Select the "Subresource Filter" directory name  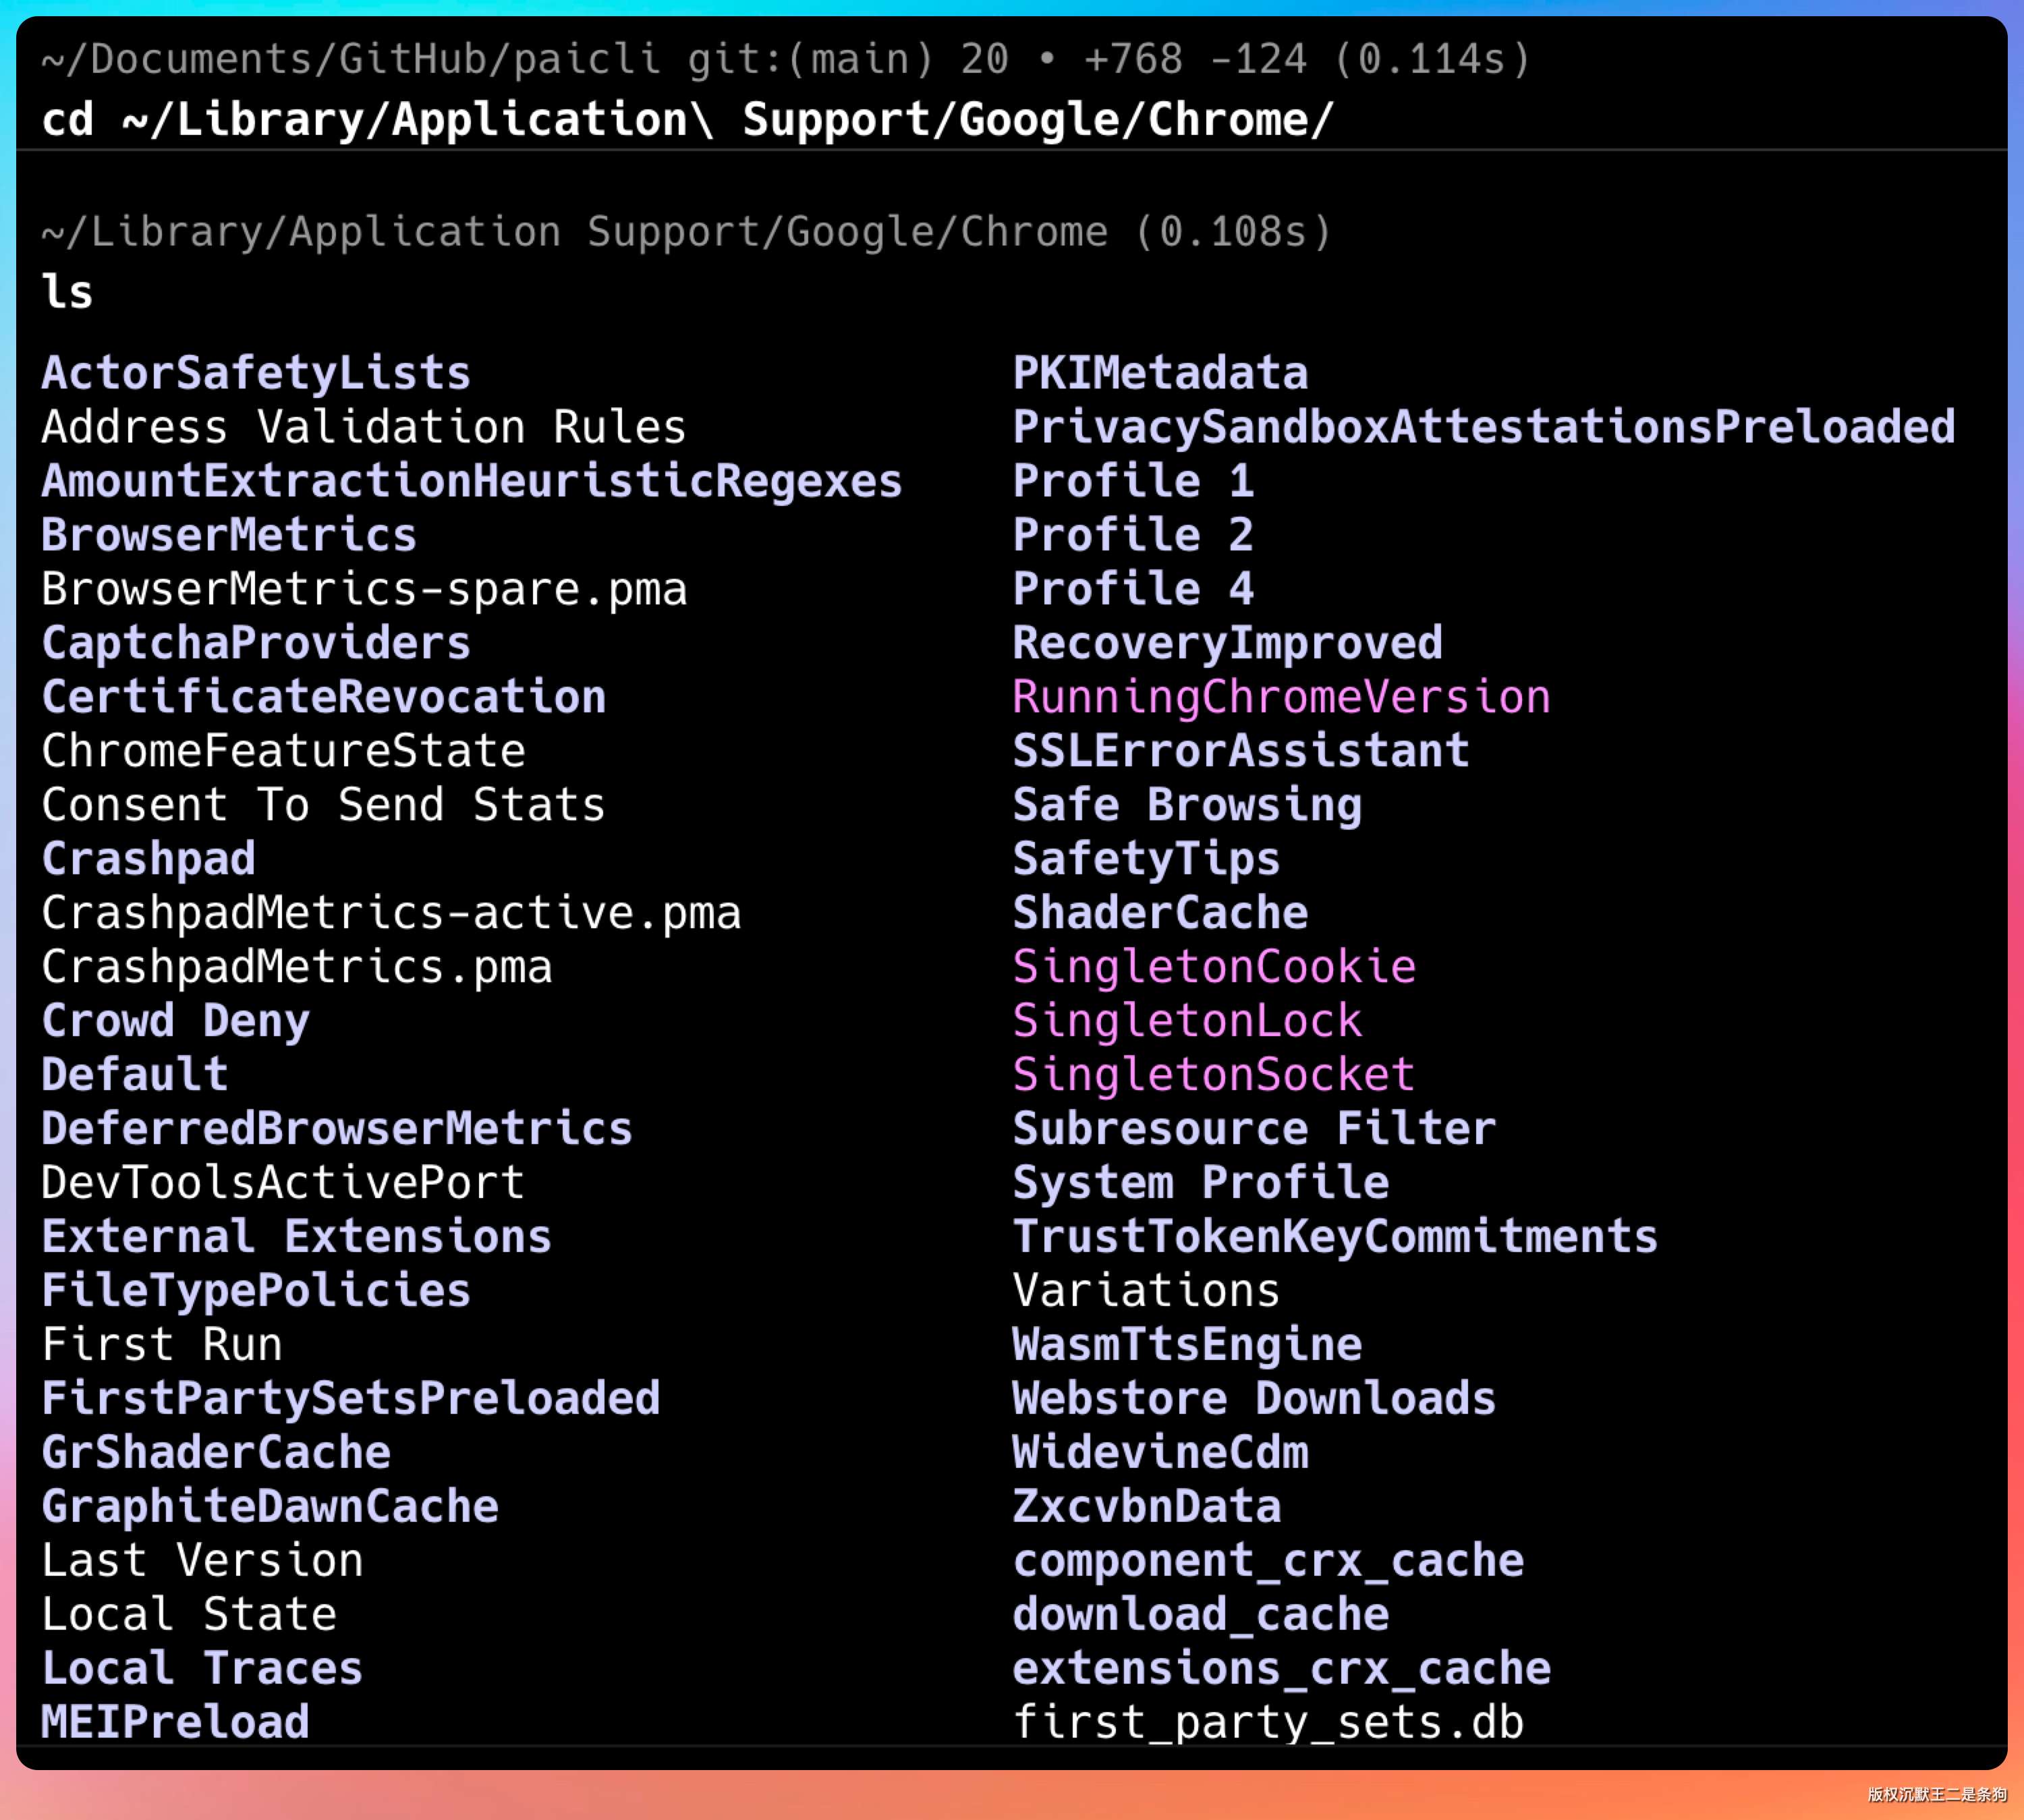tap(1255, 1129)
